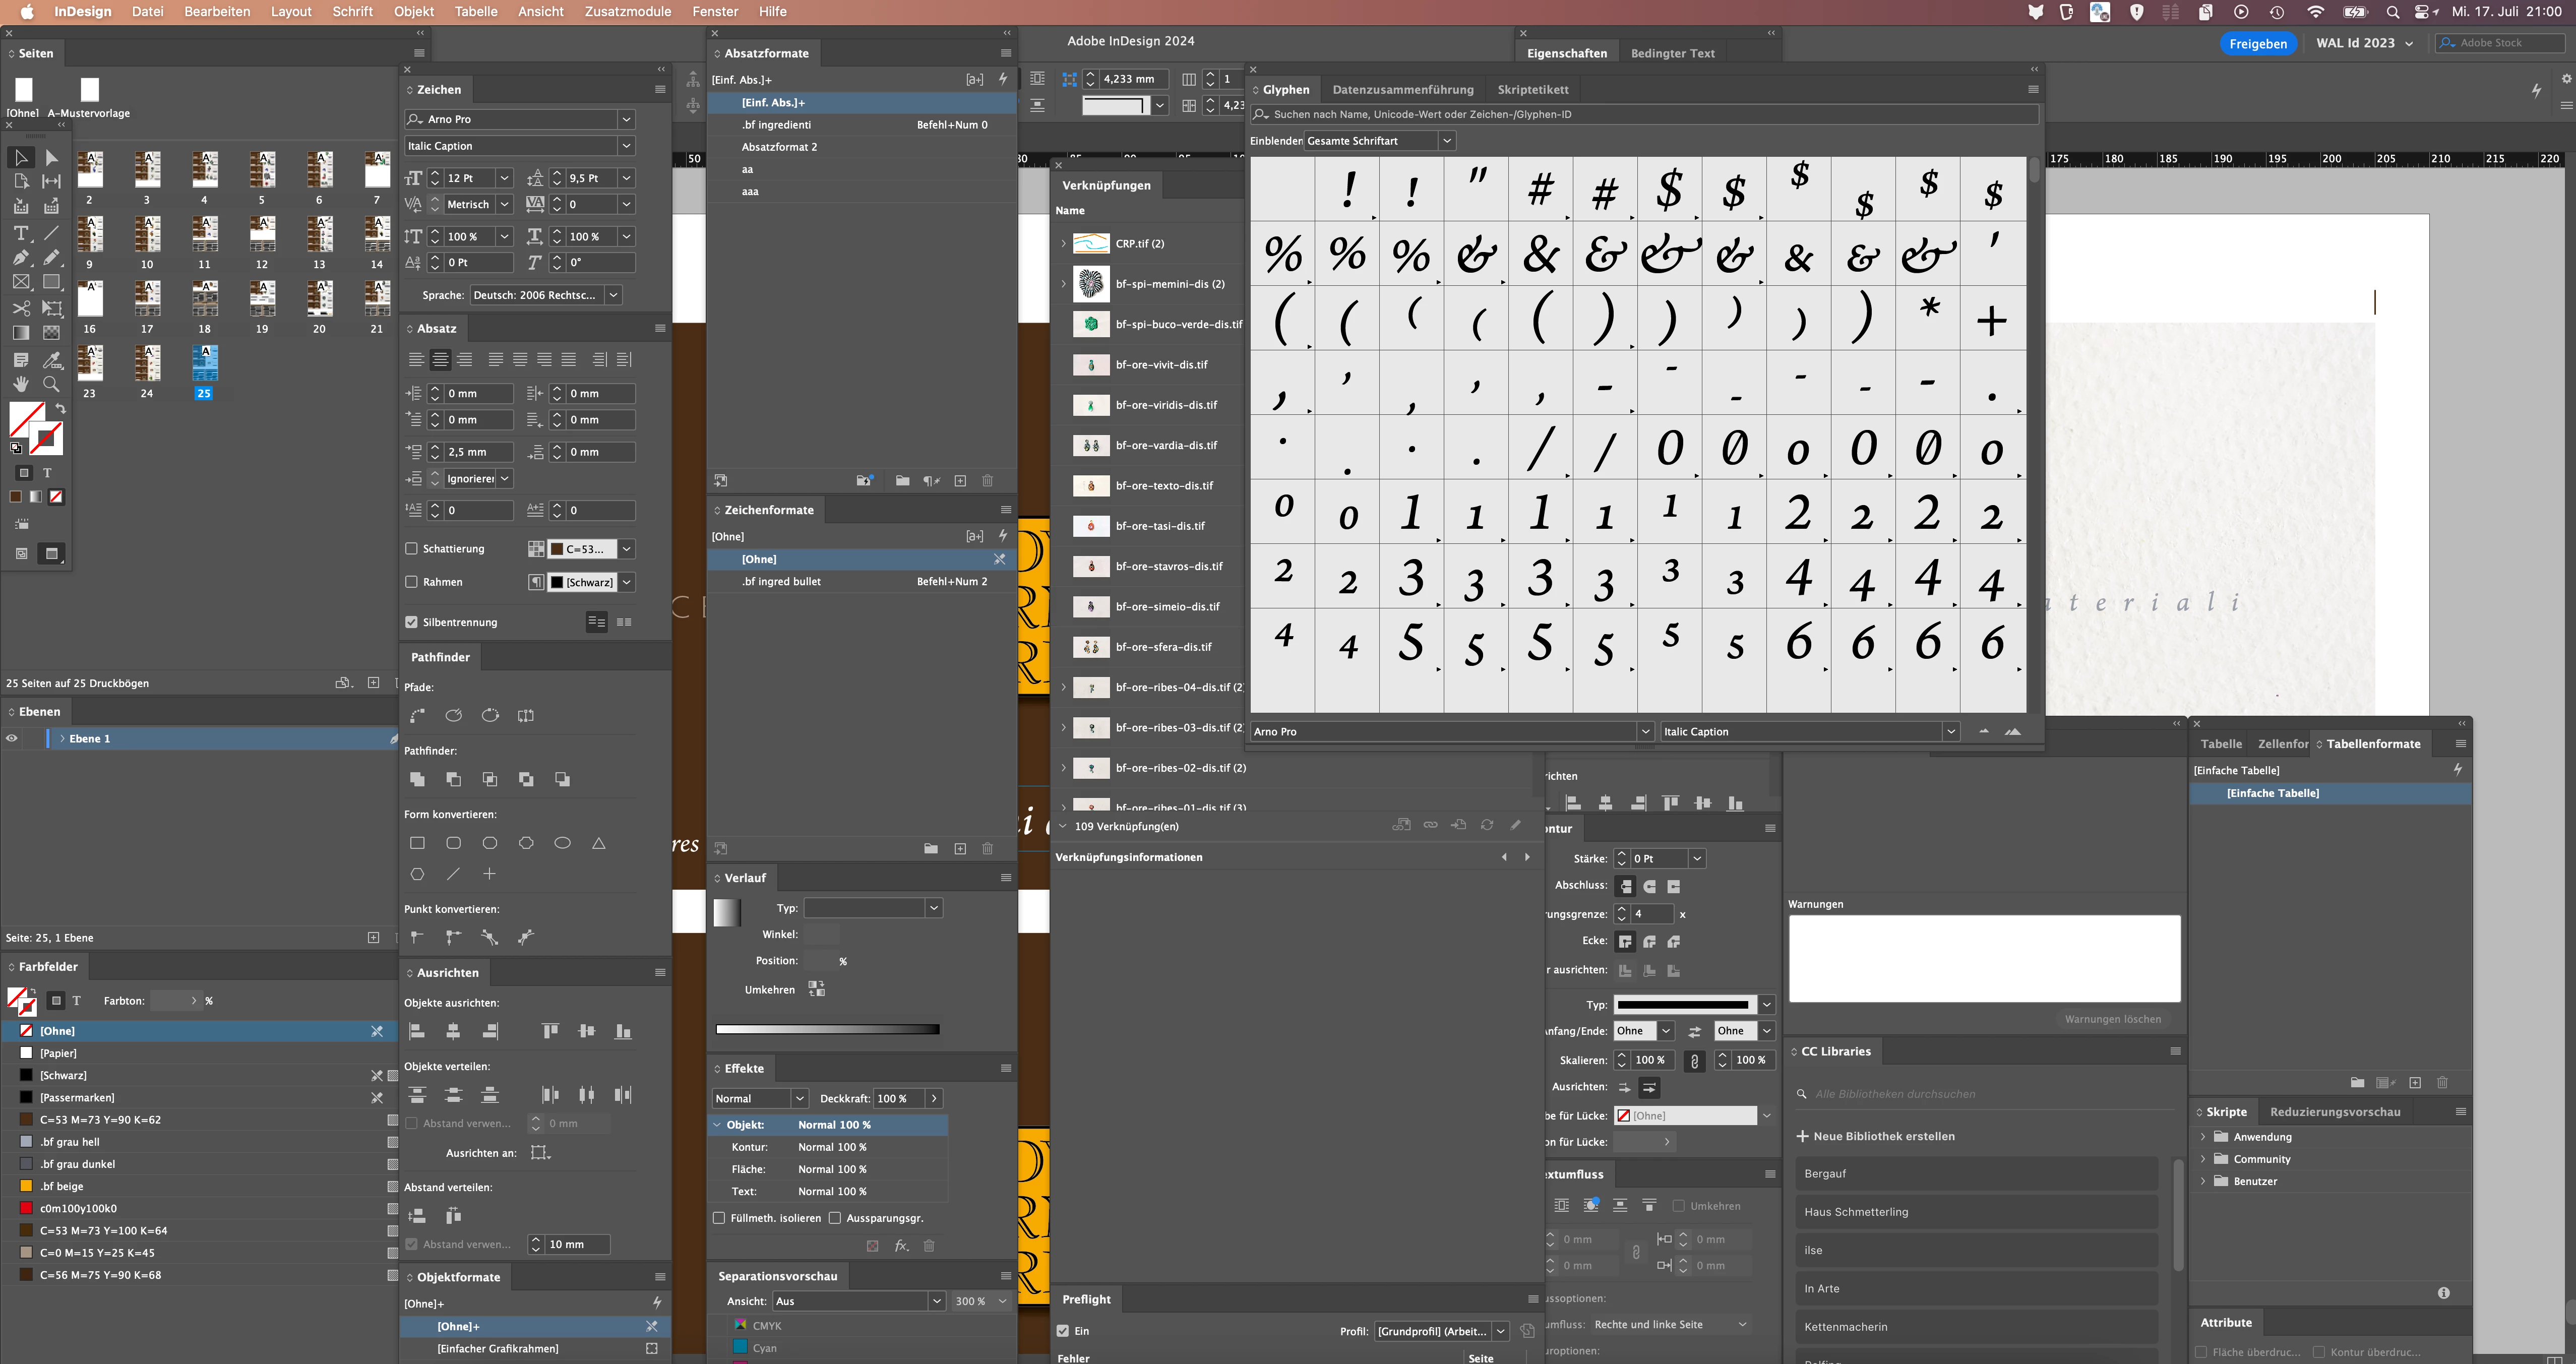Click the Freigeben button
Screen dimensions: 2576x1364
[x=2257, y=43]
